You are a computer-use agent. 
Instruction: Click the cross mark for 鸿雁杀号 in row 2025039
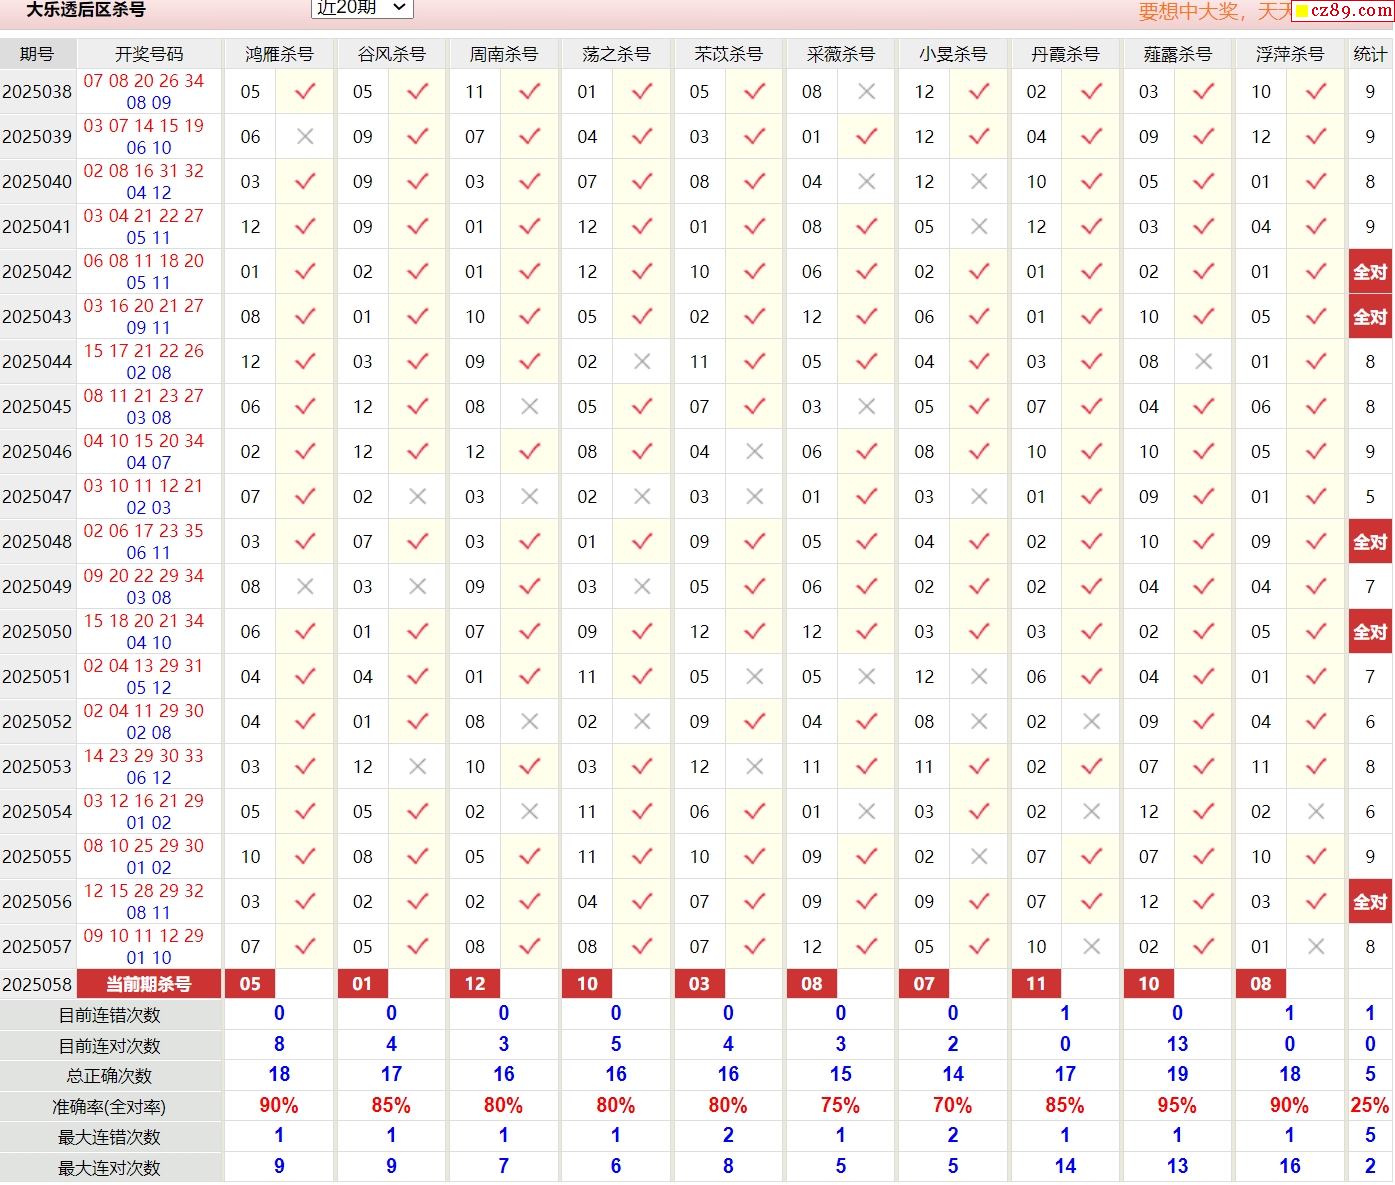(305, 136)
